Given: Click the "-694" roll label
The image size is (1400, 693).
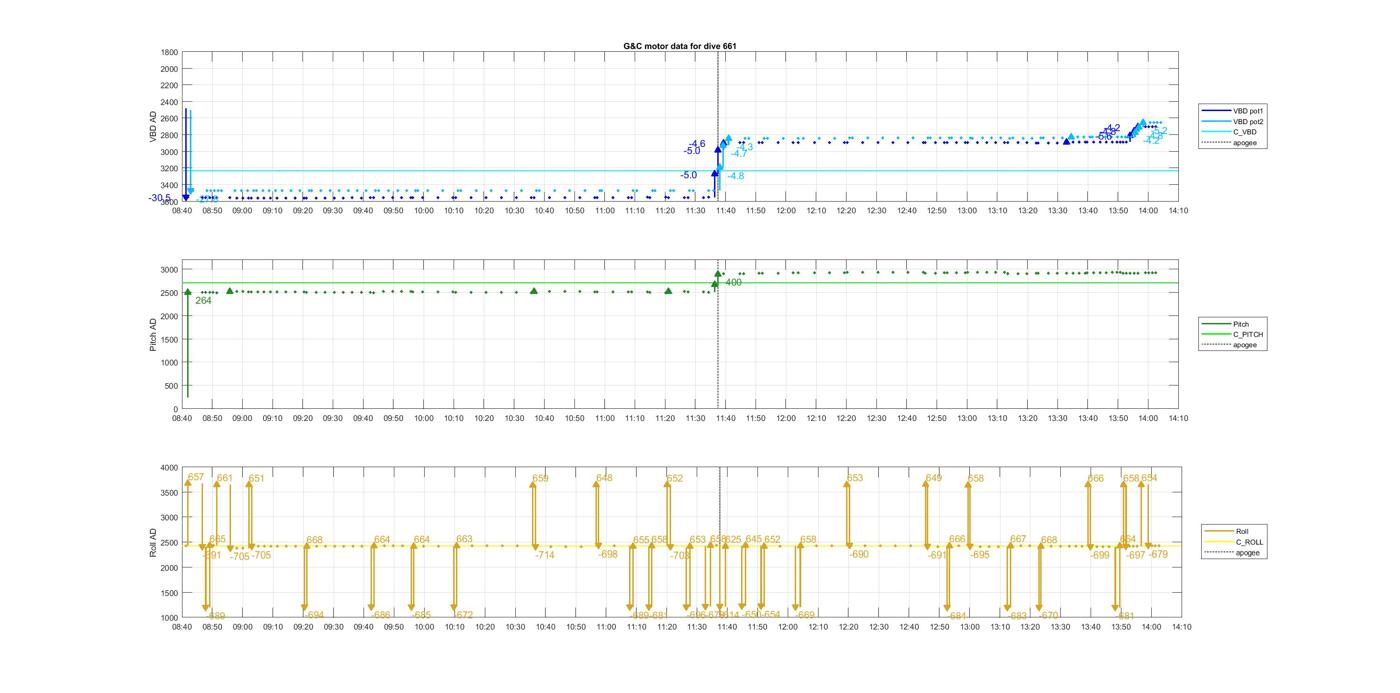Looking at the screenshot, I should pyautogui.click(x=314, y=615).
